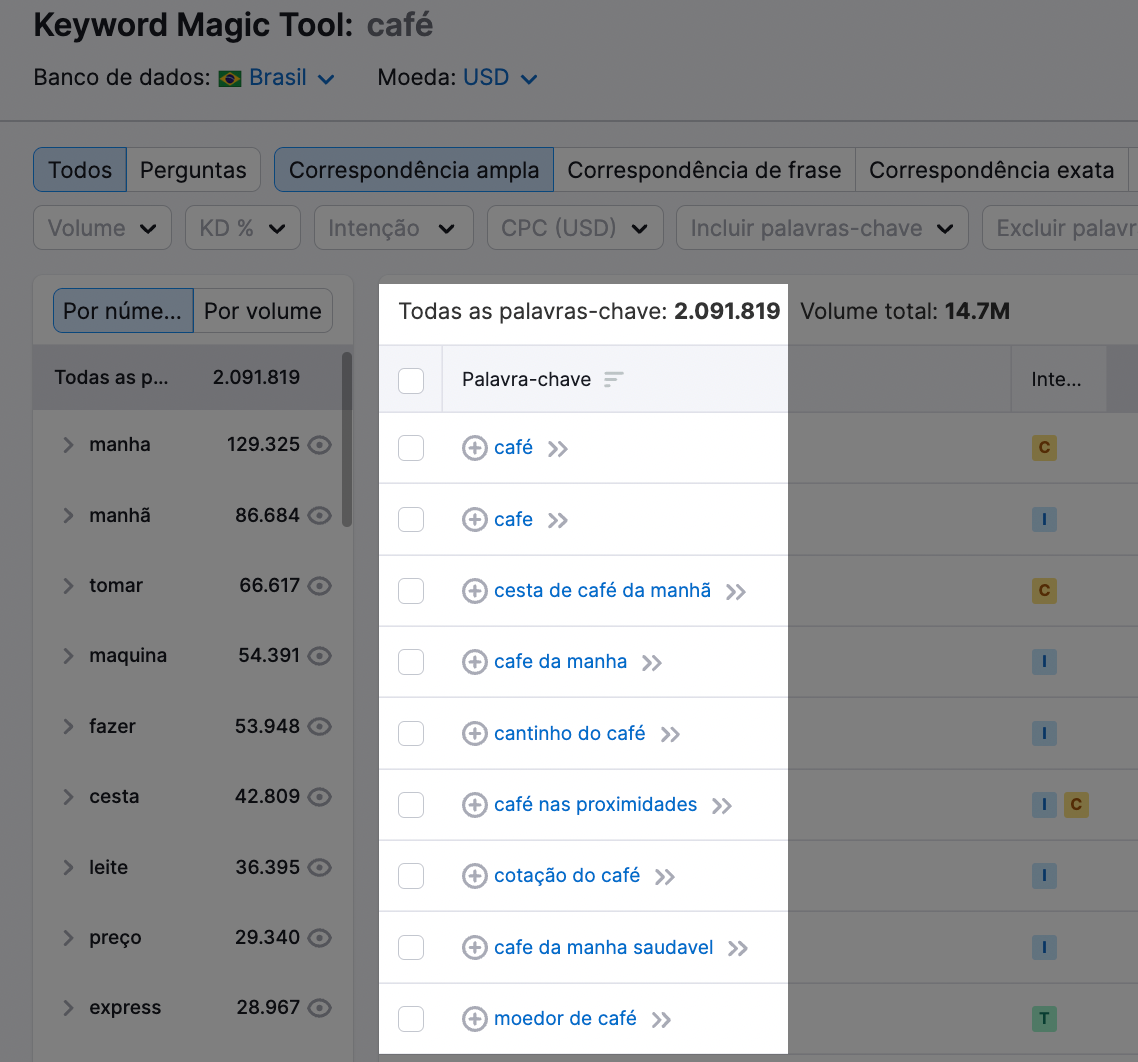Click the add icon beside moedor de café
This screenshot has height=1062, width=1138.
[475, 1018]
